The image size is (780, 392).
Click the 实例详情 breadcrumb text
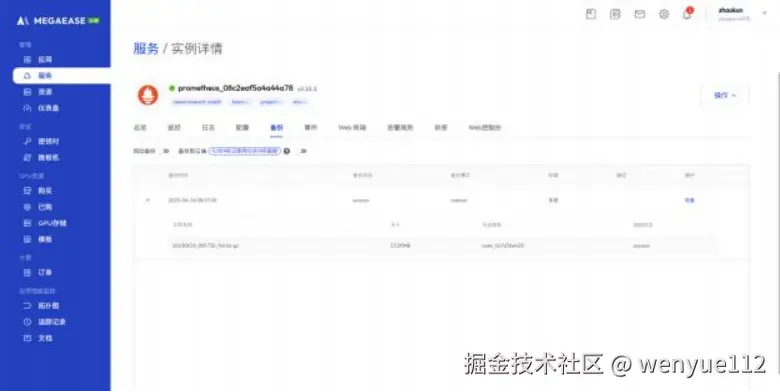tap(196, 48)
